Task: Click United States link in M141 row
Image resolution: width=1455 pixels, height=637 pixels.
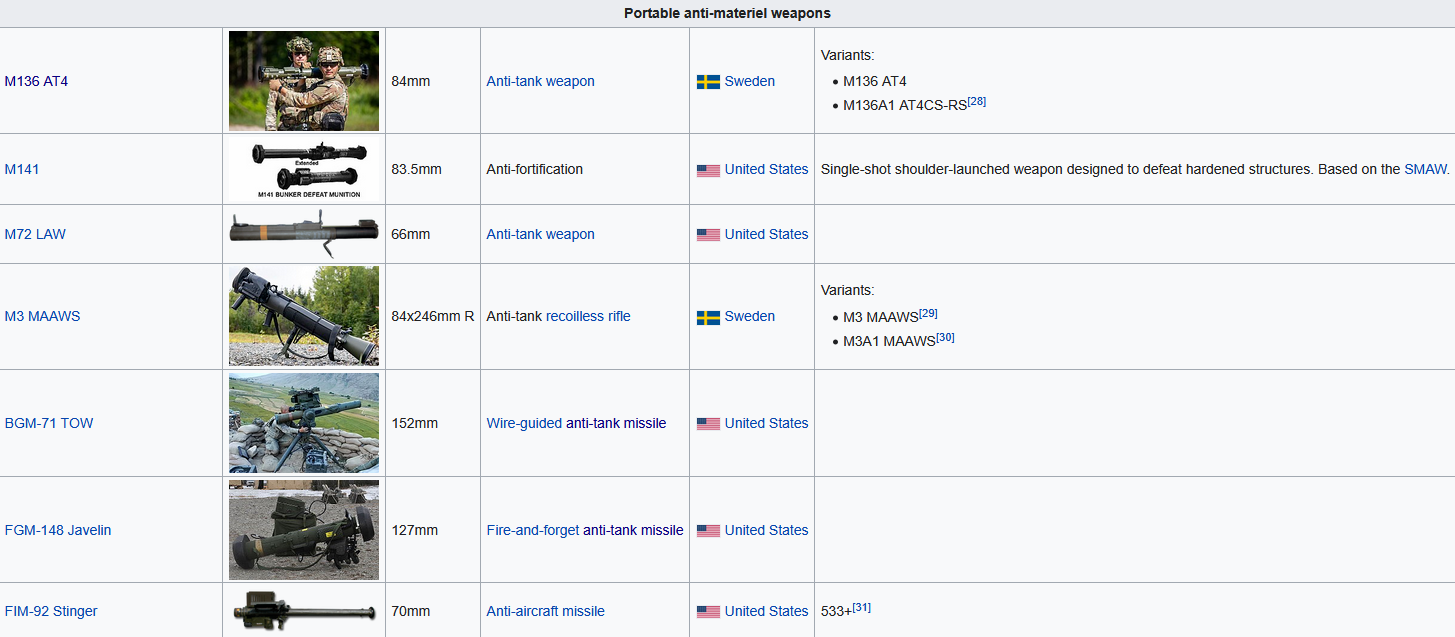Action: click(767, 169)
